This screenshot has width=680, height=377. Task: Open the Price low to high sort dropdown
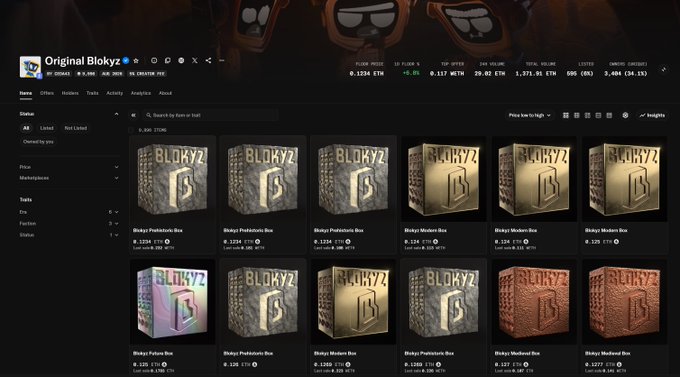530,115
